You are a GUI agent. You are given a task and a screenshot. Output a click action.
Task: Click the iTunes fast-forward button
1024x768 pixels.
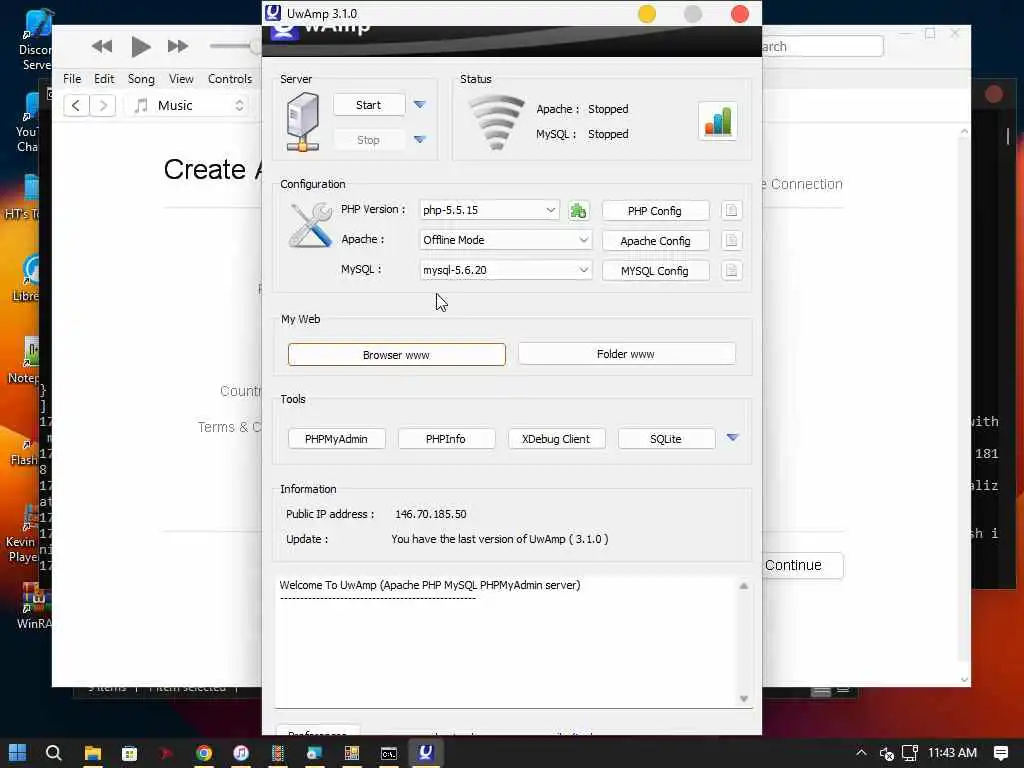point(178,46)
